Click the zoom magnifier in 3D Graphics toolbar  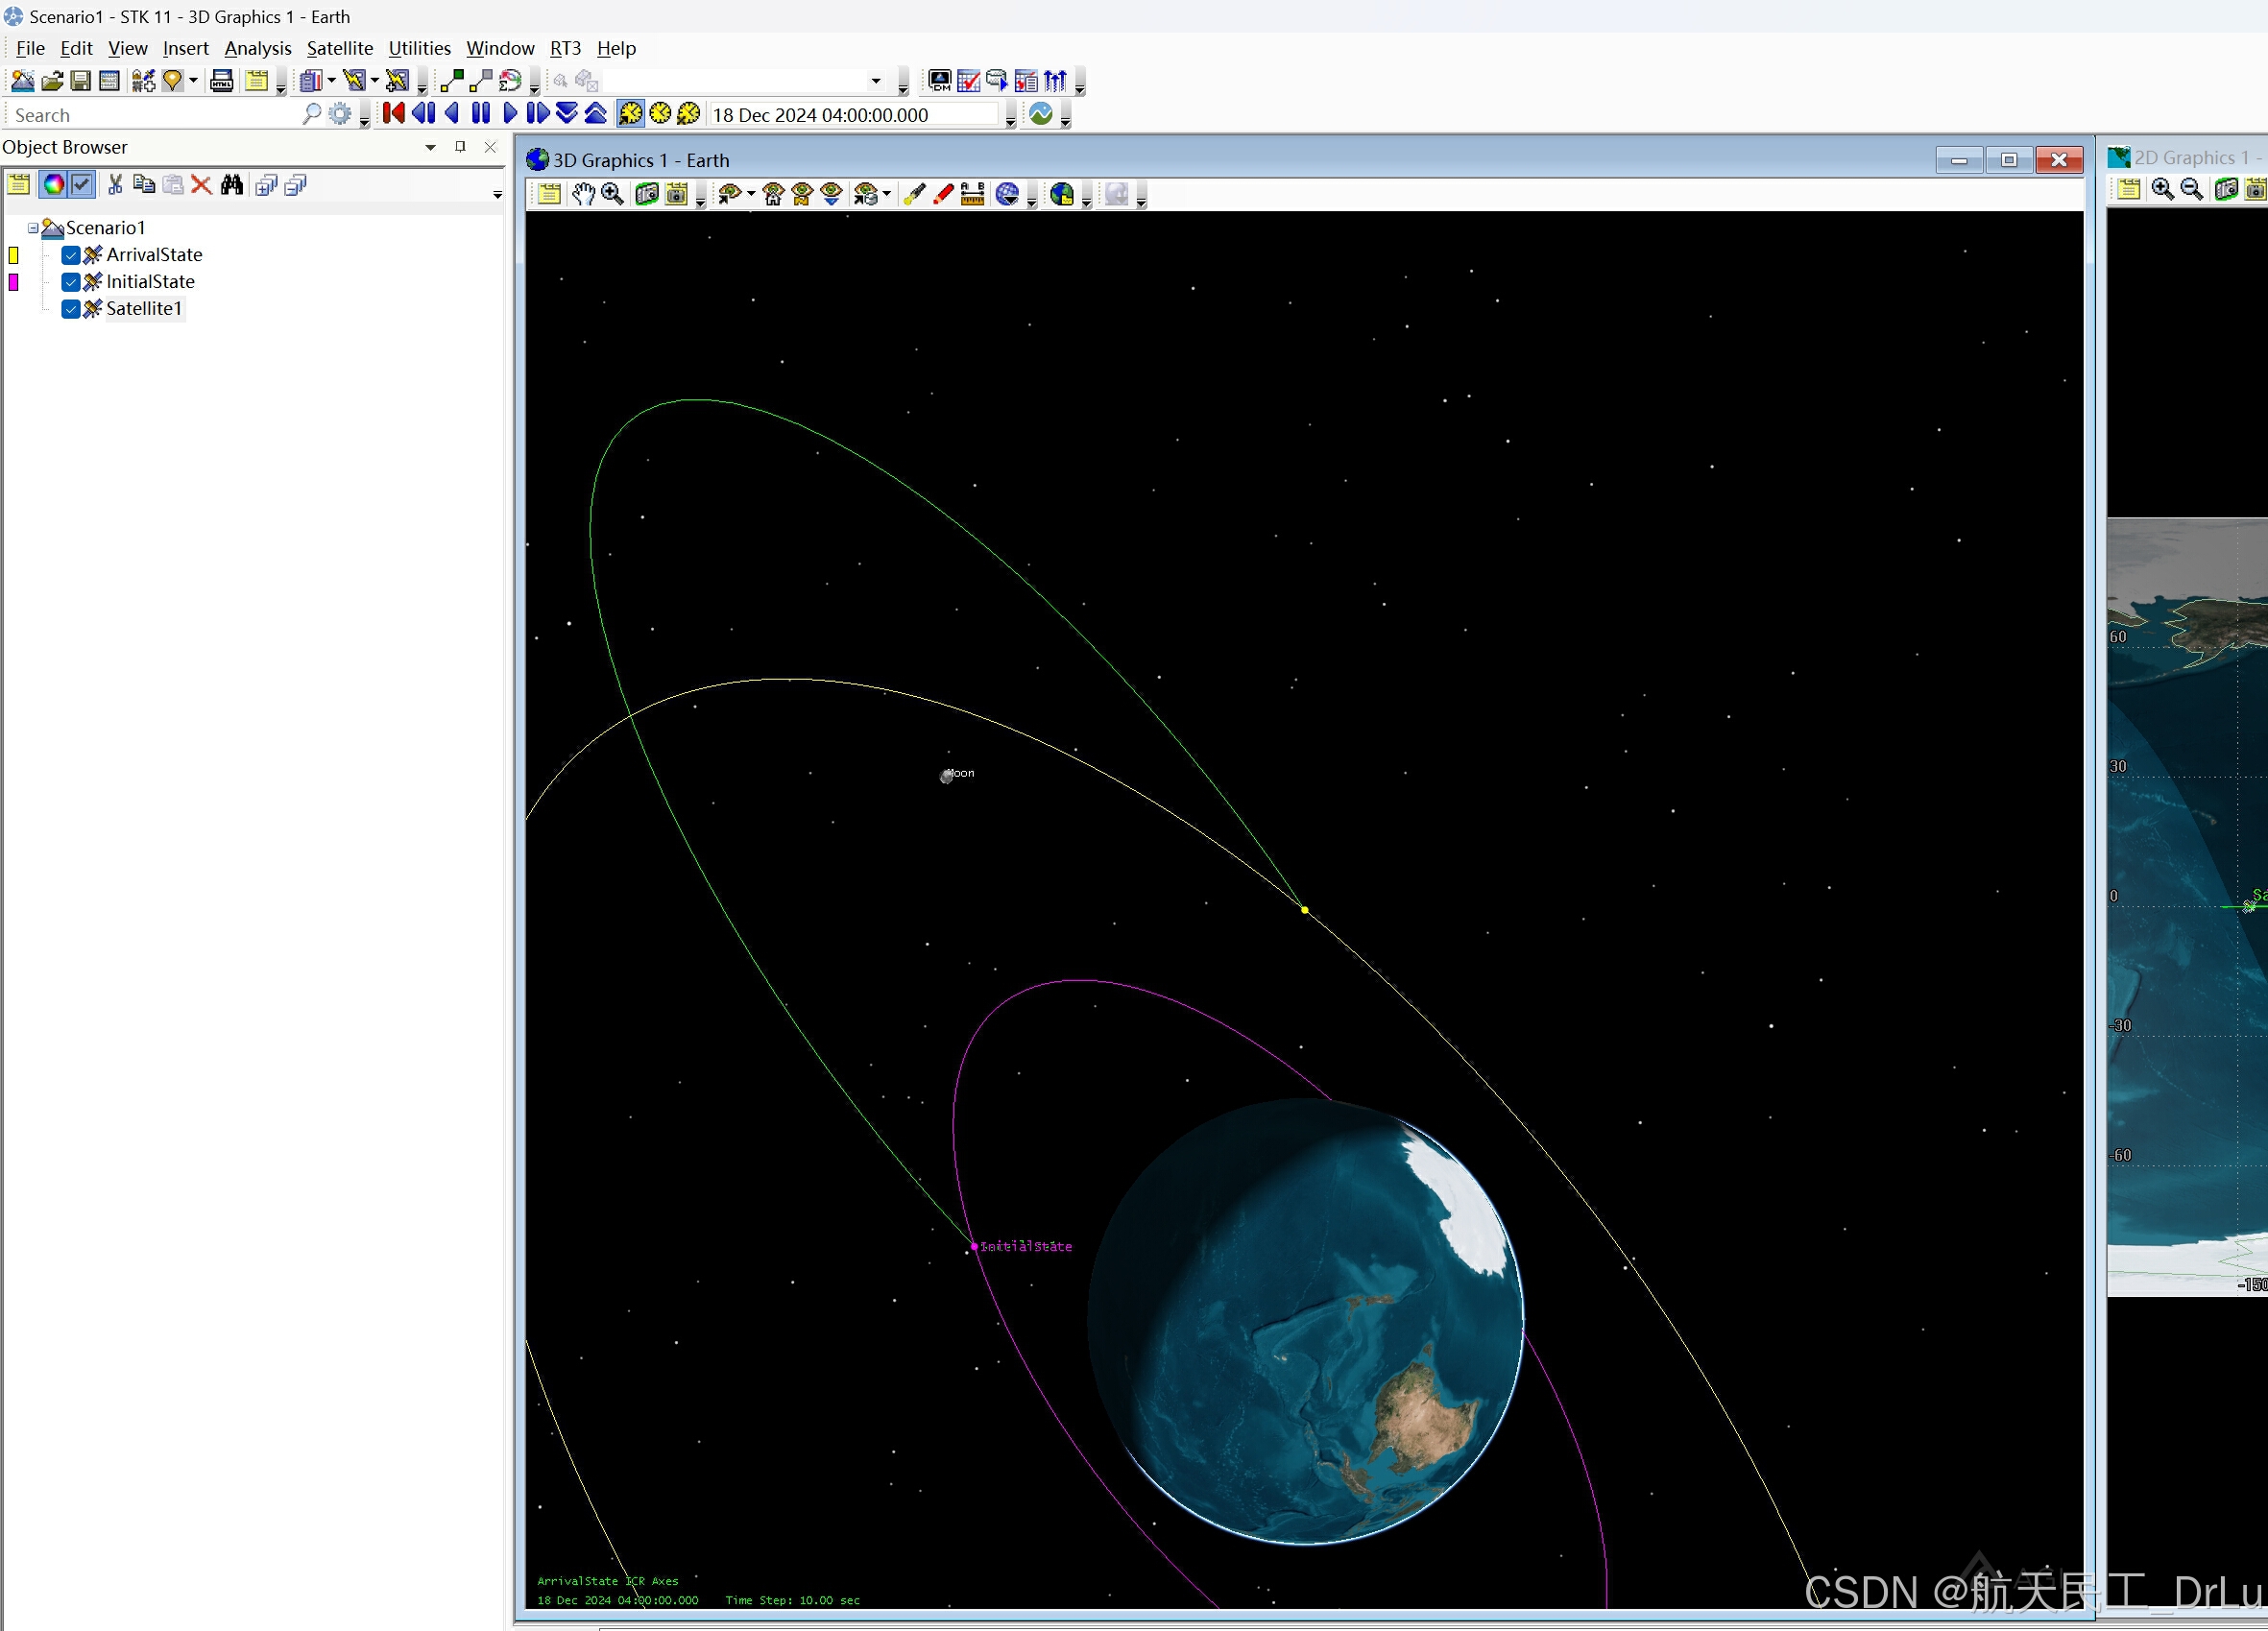[613, 194]
